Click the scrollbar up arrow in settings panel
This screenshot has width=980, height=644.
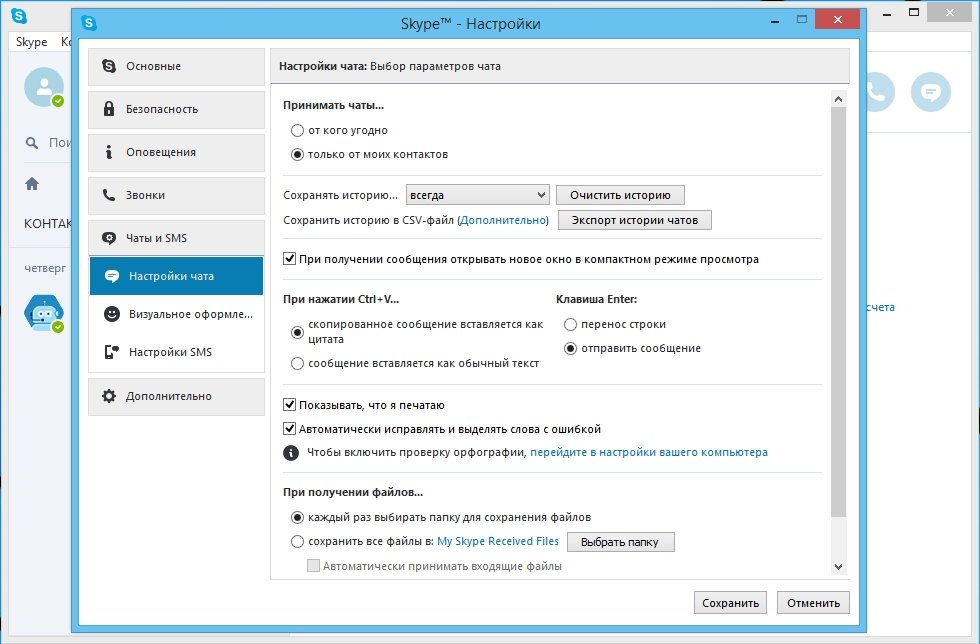[x=839, y=99]
